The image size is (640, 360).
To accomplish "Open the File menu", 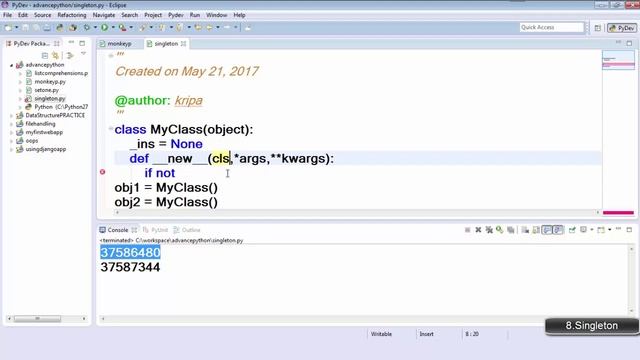I will [x=7, y=15].
